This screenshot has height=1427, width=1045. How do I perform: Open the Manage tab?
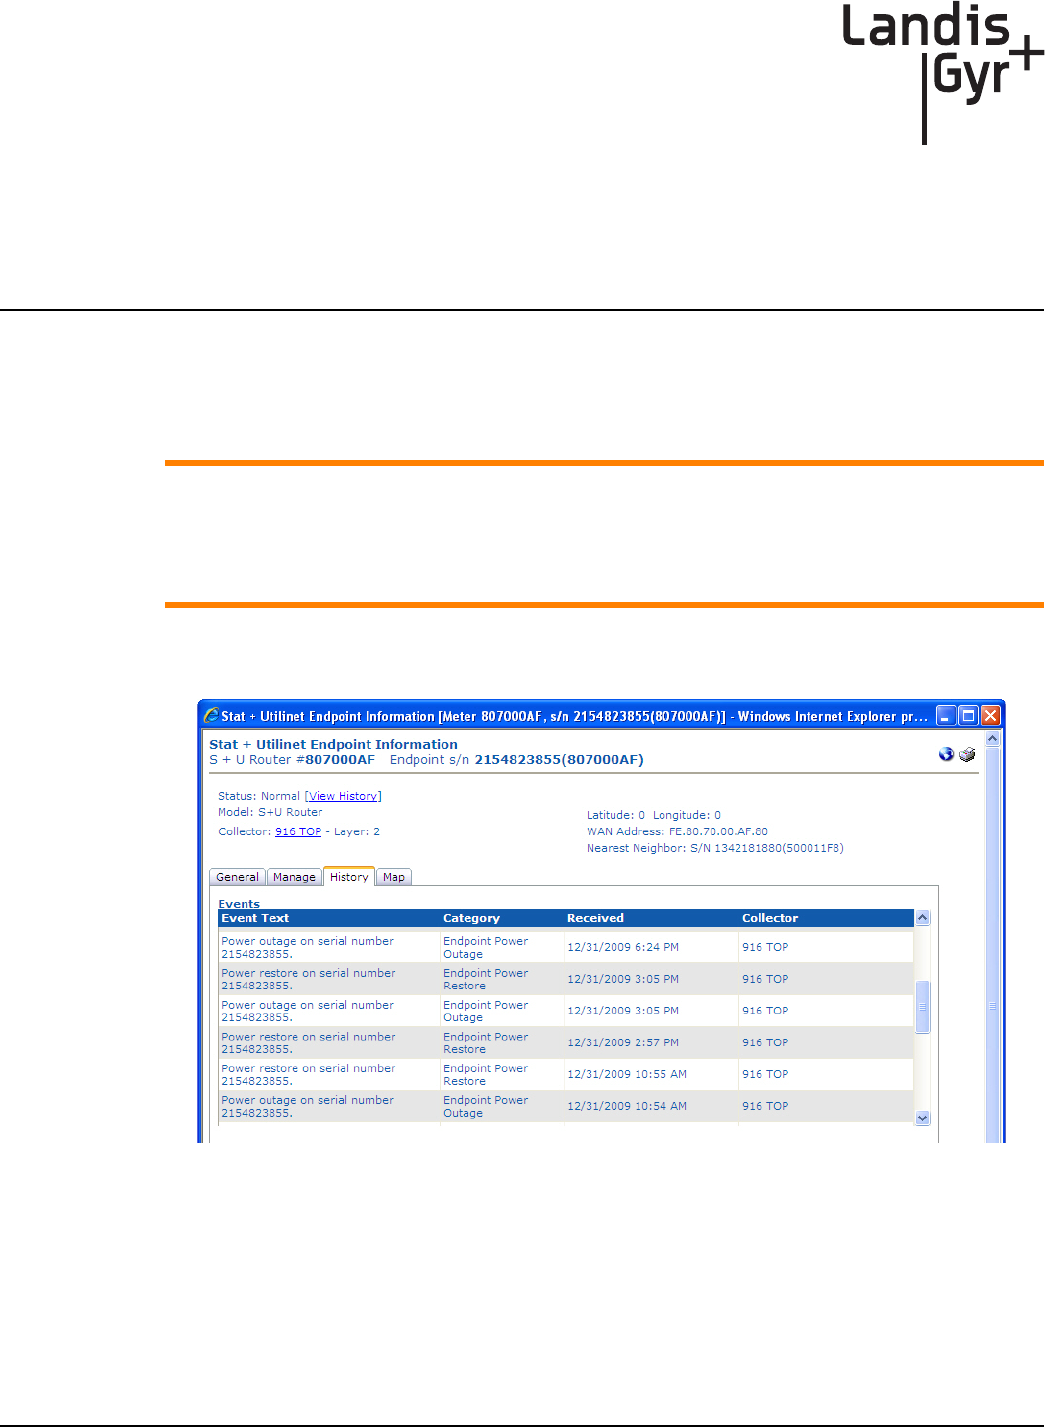(294, 877)
